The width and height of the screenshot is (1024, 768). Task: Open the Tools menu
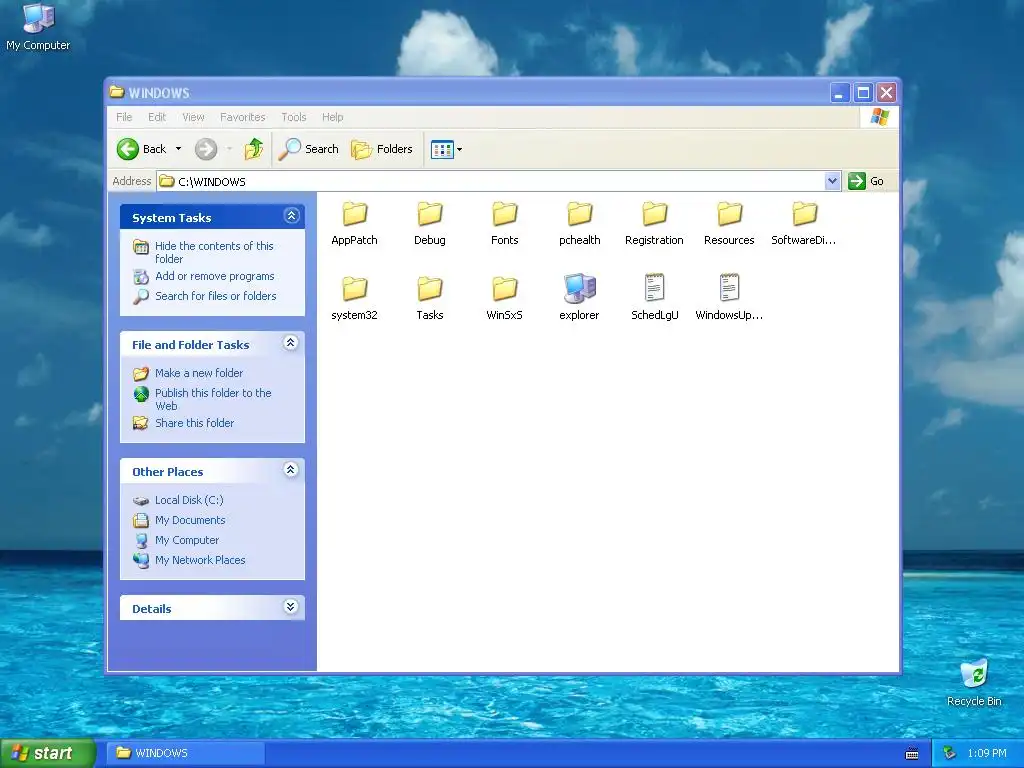click(294, 117)
